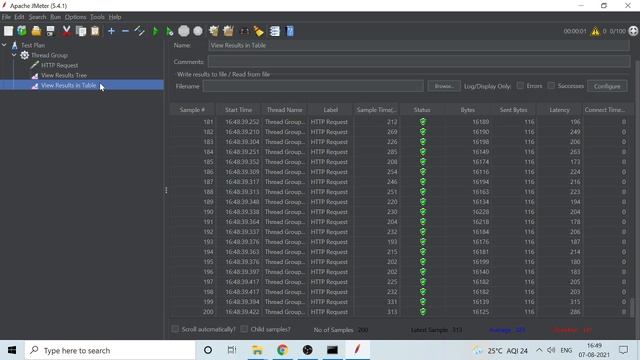Open the File menu
Image resolution: width=640 pixels, height=360 pixels.
coord(6,17)
